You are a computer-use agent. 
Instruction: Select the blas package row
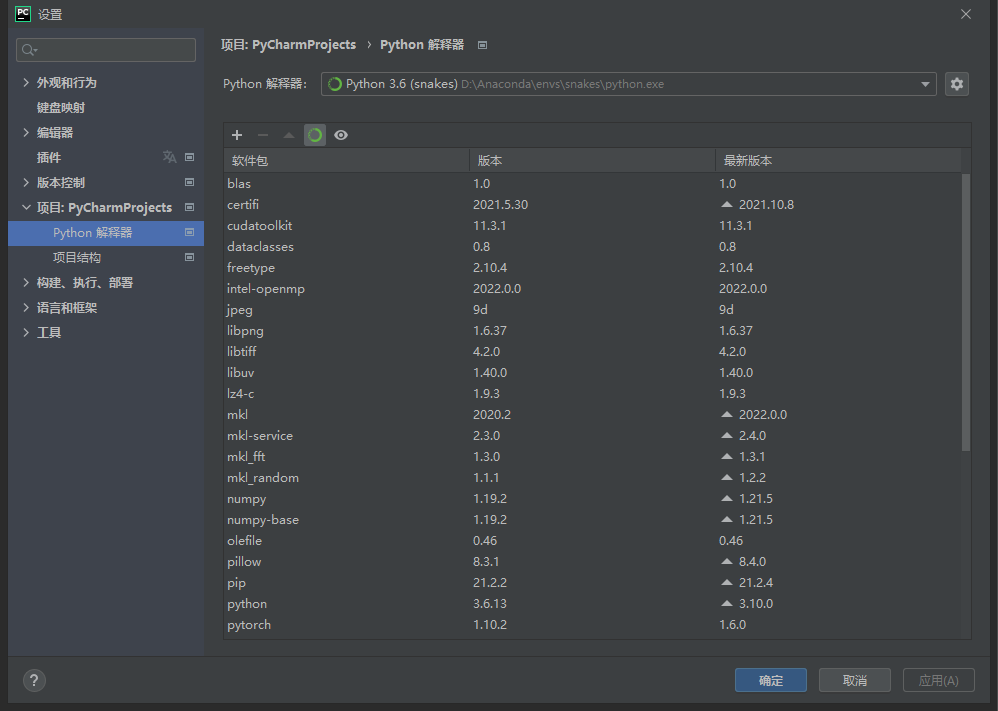[x=593, y=183]
